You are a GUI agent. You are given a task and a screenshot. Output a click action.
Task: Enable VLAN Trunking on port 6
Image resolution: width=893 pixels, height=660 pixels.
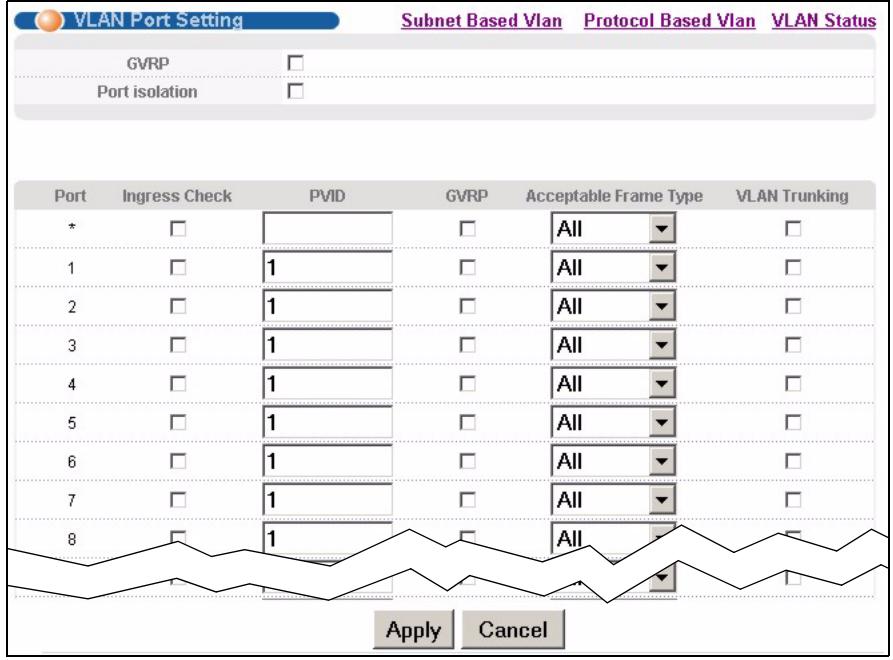coord(793,461)
